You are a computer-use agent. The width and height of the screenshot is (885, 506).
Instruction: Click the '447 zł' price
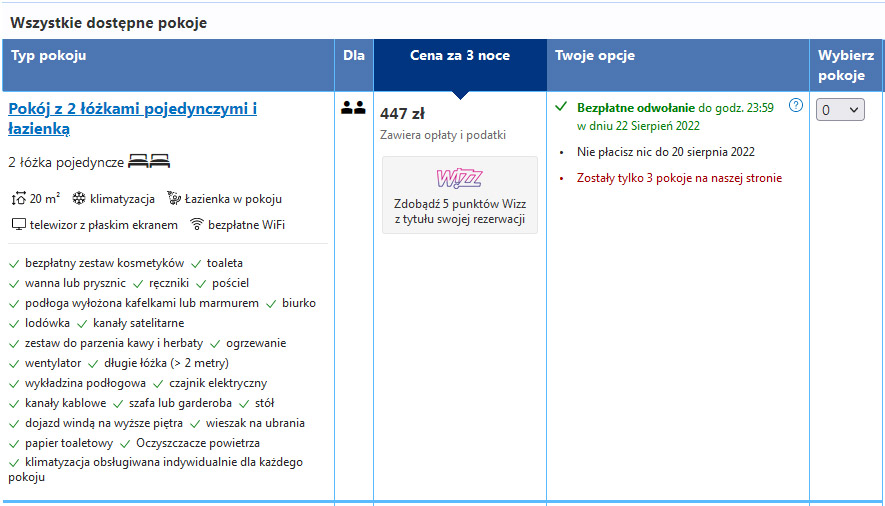click(x=402, y=114)
